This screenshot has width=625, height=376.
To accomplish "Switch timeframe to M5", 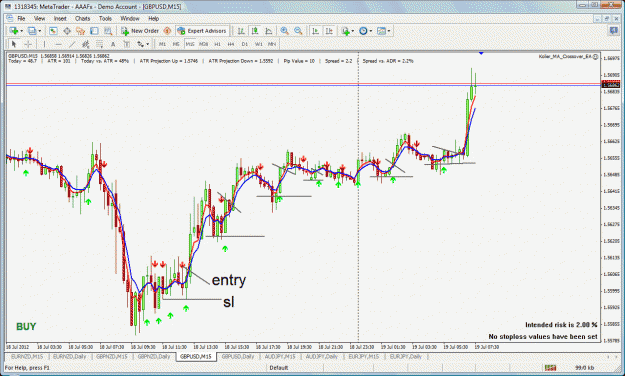I will point(176,44).
